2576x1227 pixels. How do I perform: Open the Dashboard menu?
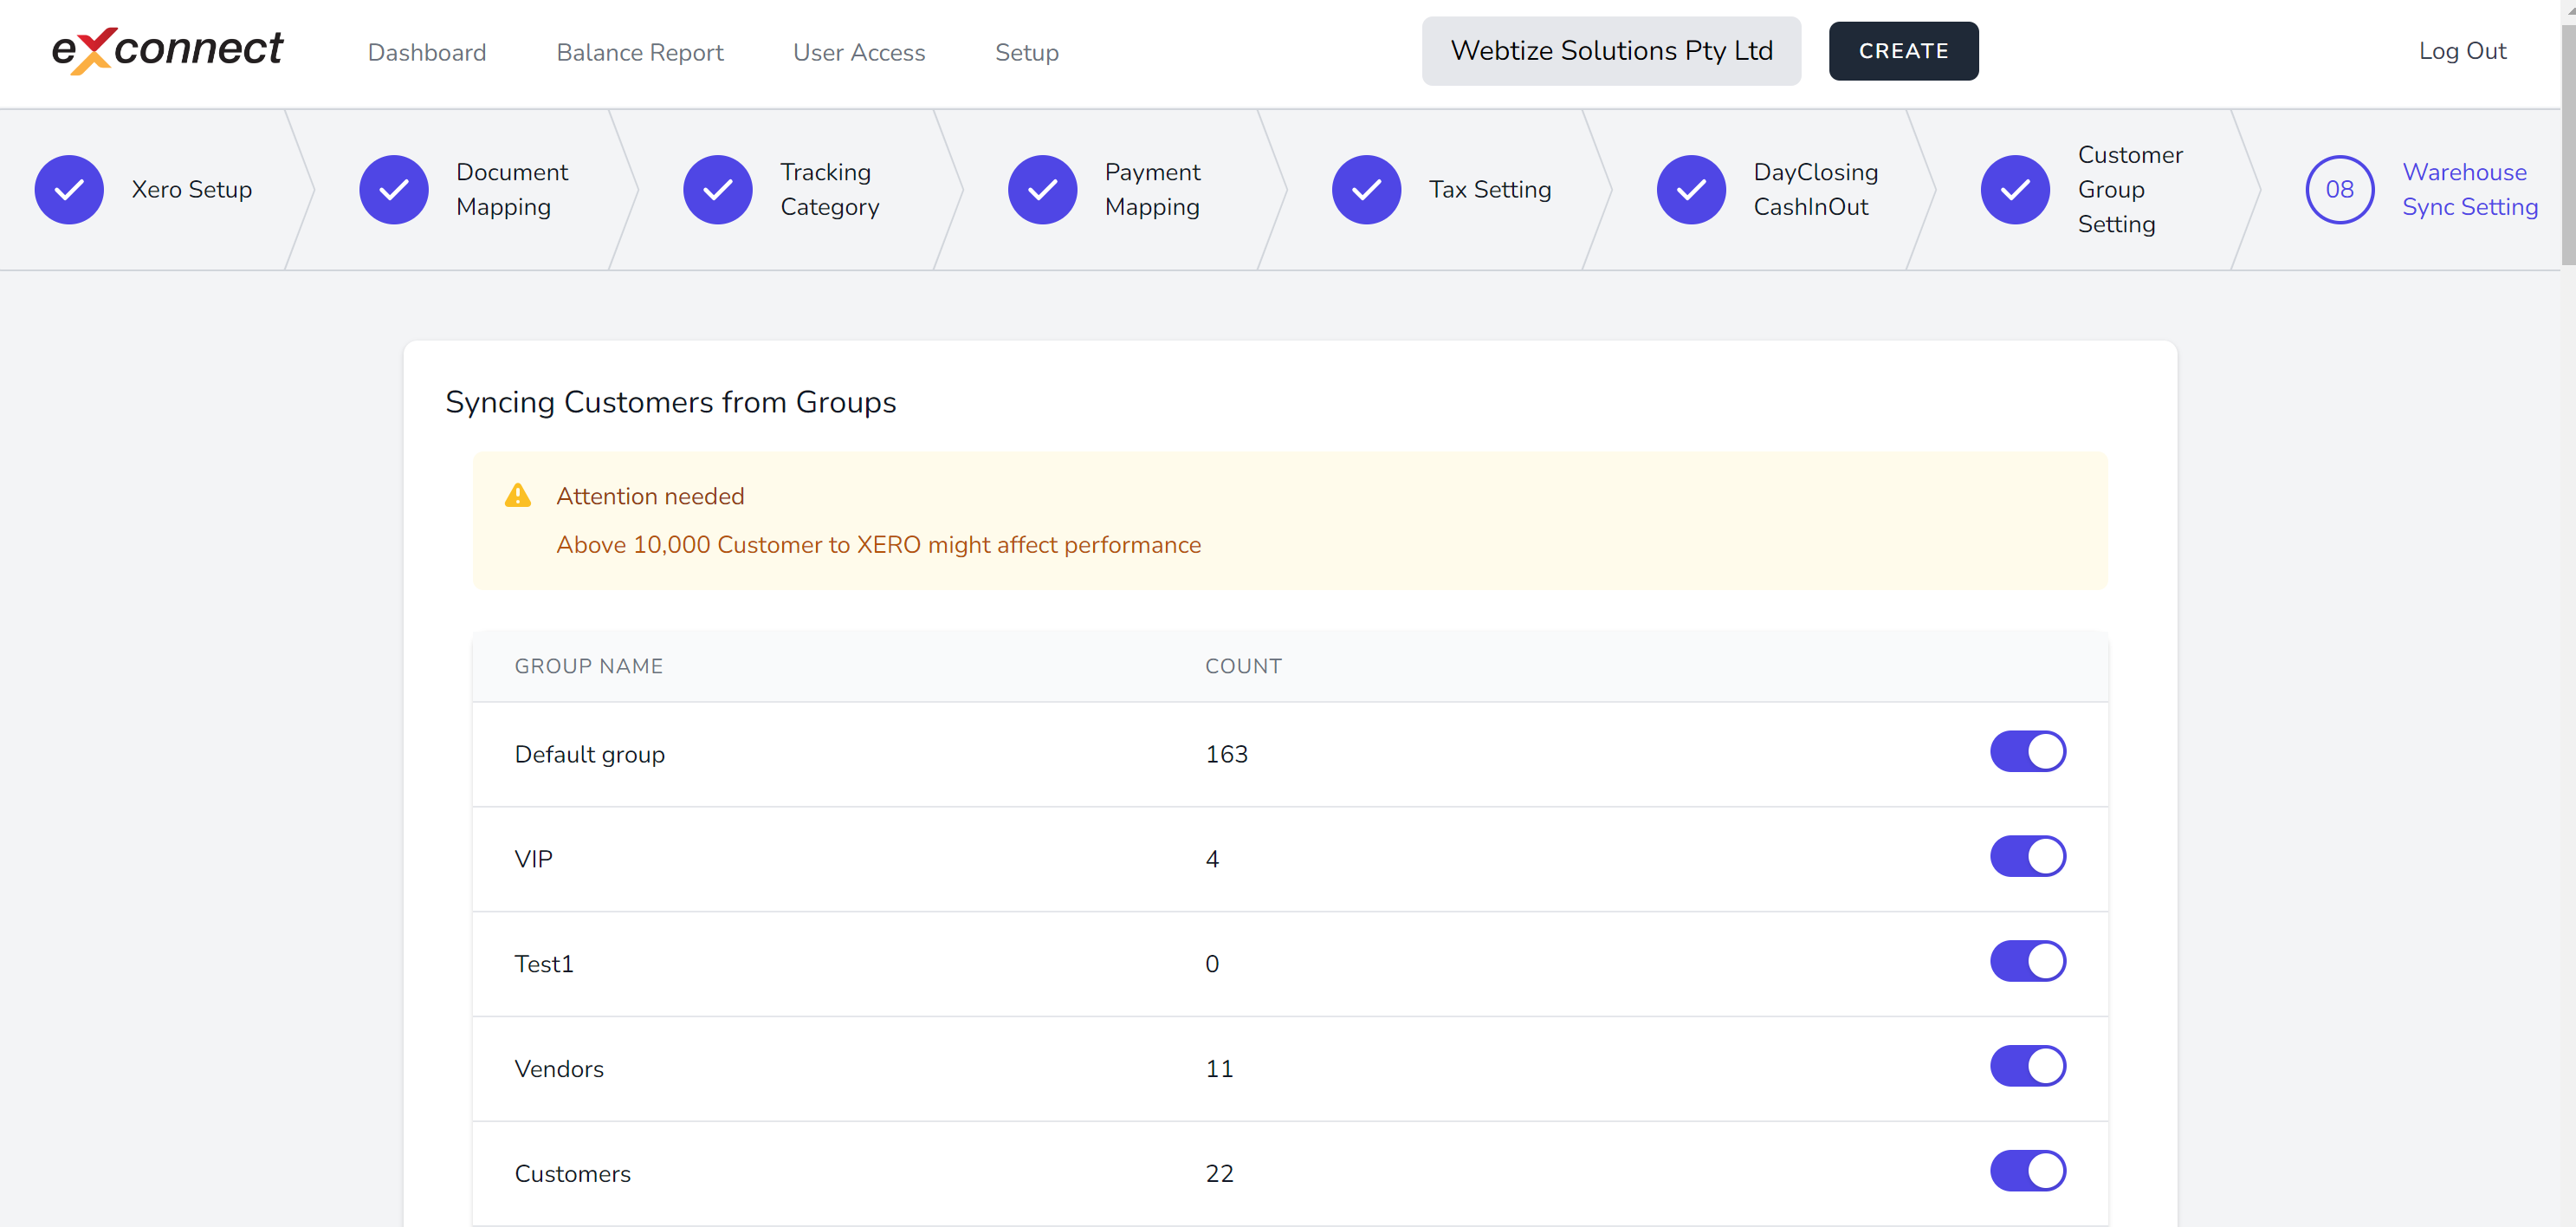tap(427, 52)
